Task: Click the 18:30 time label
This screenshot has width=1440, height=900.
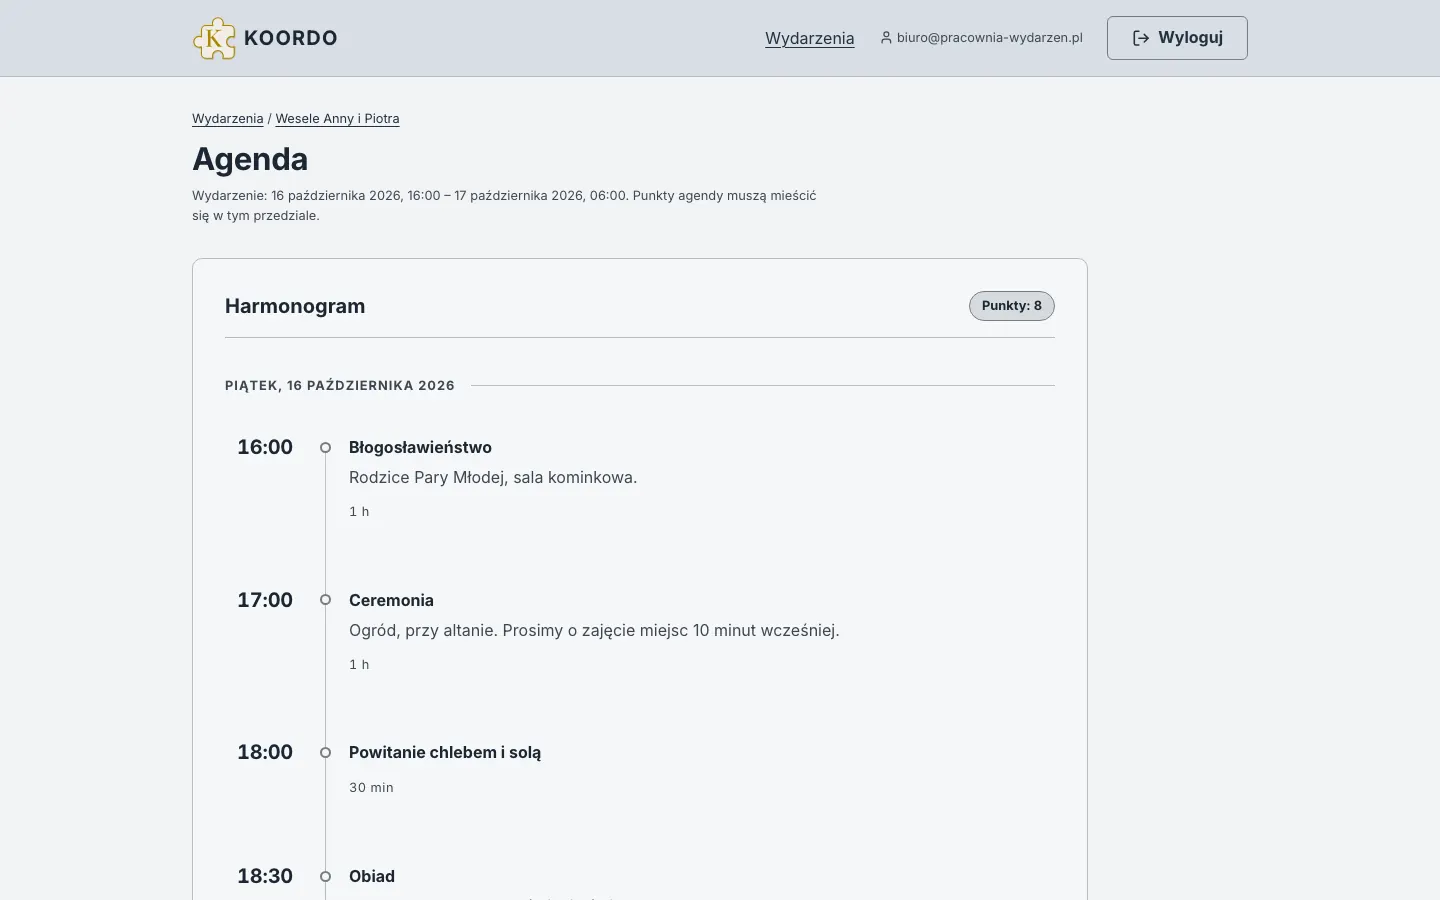Action: 265,876
